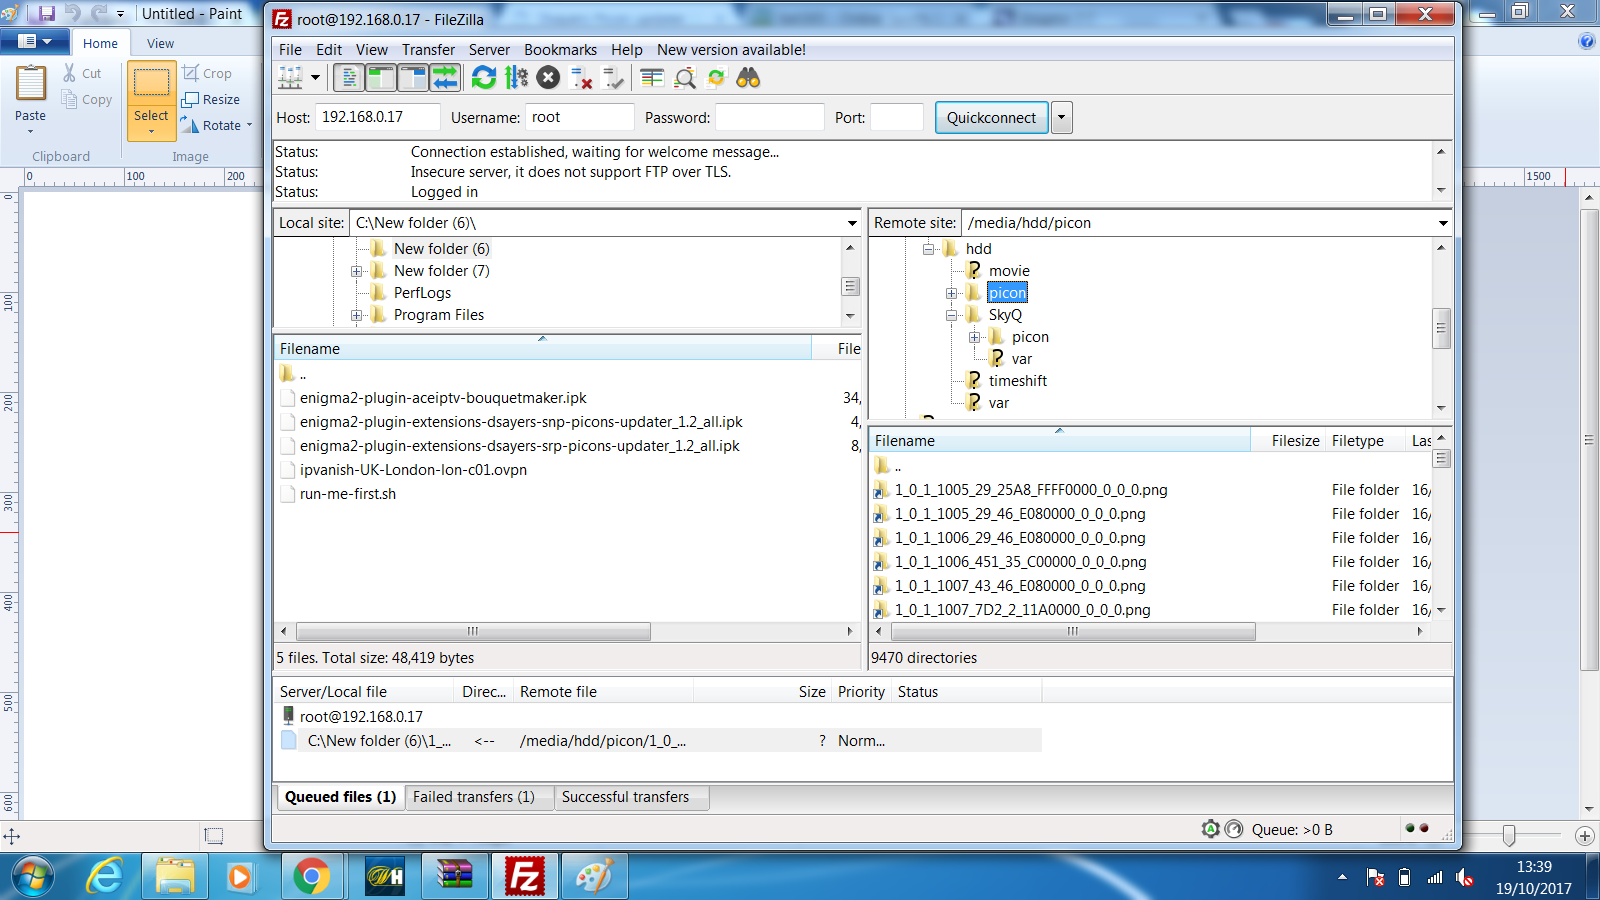Expand the remote picon folder under hdd

(952, 293)
